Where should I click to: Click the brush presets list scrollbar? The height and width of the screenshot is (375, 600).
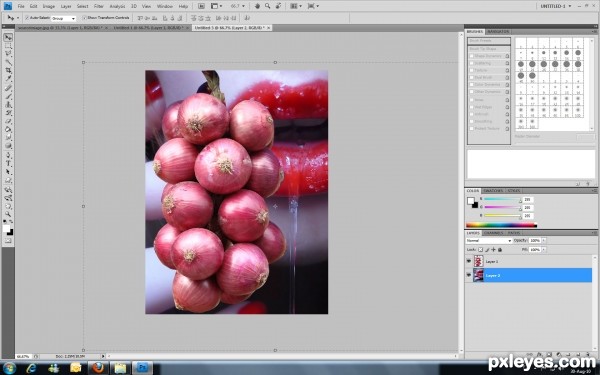[592, 84]
